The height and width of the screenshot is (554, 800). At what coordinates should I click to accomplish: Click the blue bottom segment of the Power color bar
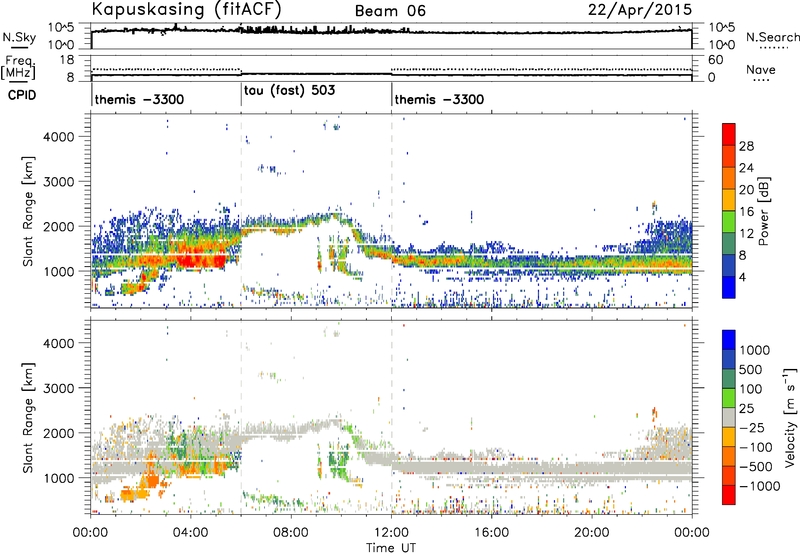click(x=729, y=287)
